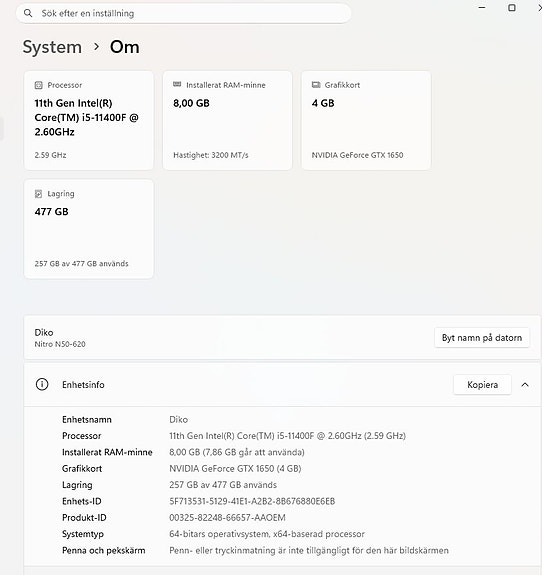Open the Grafikkort 4 GB card
This screenshot has width=542, height=575.
366,120
